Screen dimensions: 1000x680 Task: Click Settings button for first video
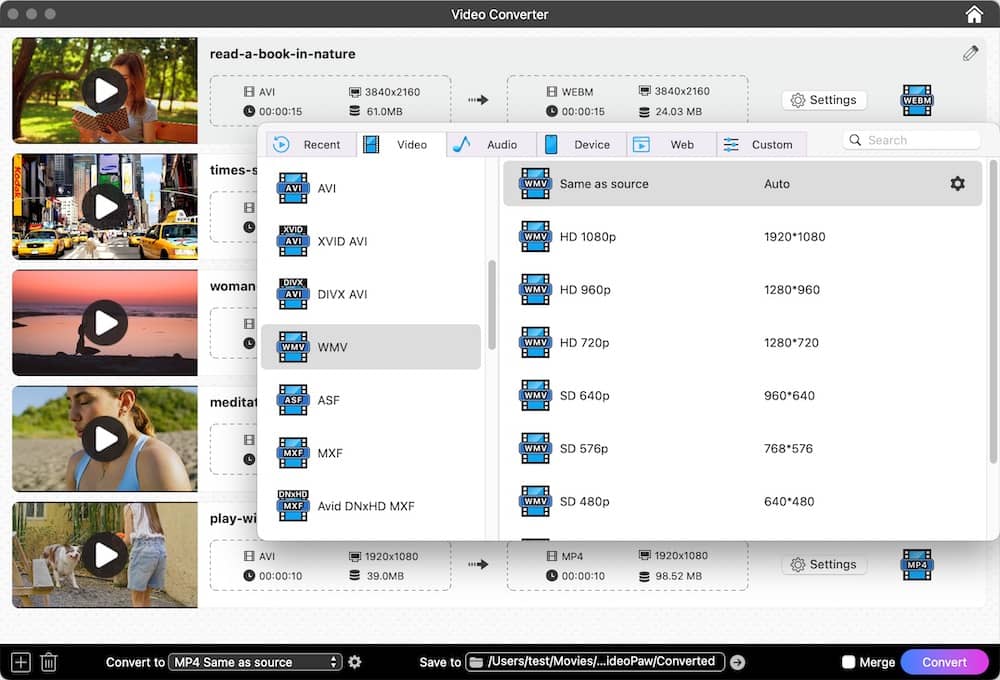point(824,100)
